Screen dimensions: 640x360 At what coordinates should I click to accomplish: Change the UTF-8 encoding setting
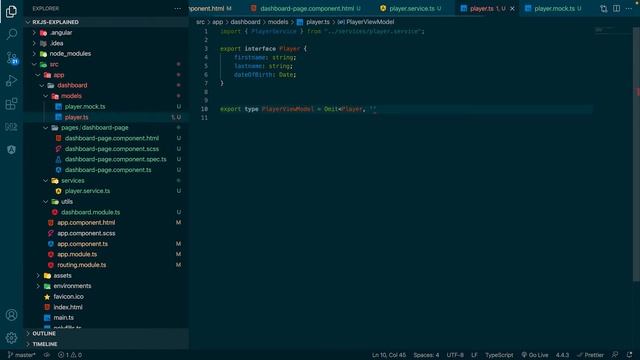pyautogui.click(x=455, y=355)
